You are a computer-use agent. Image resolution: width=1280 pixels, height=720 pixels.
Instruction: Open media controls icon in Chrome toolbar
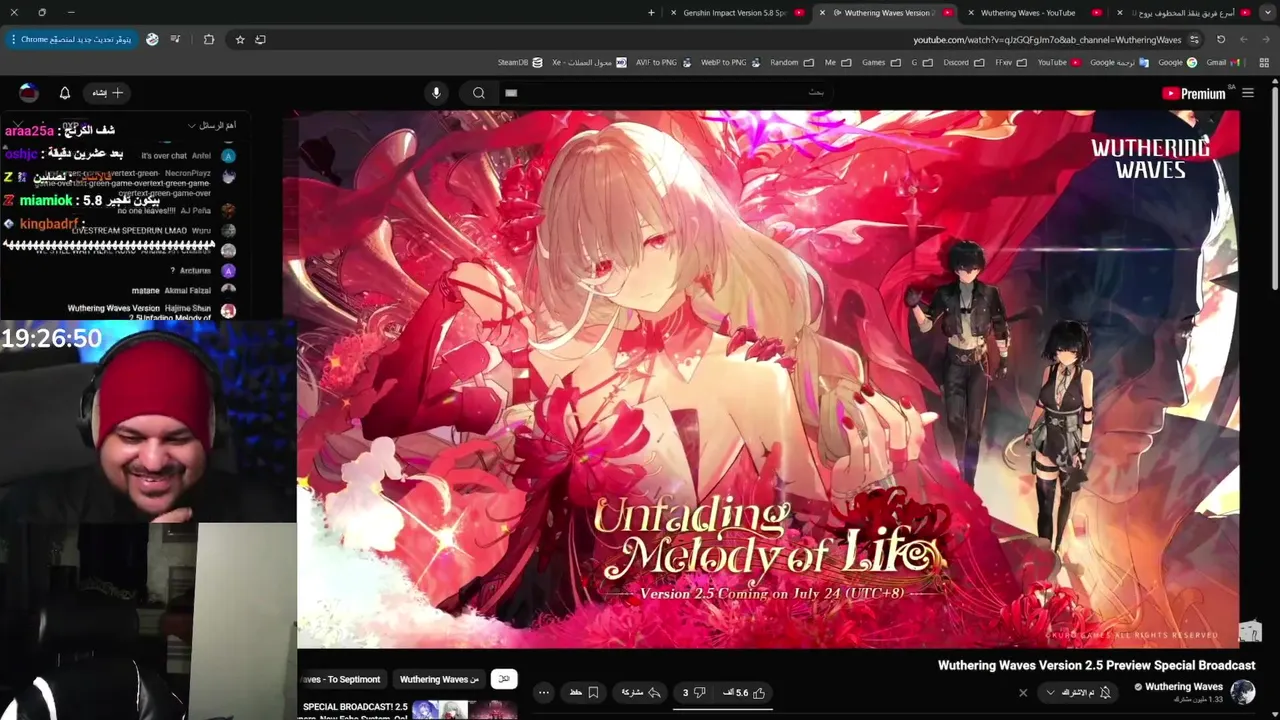point(176,40)
